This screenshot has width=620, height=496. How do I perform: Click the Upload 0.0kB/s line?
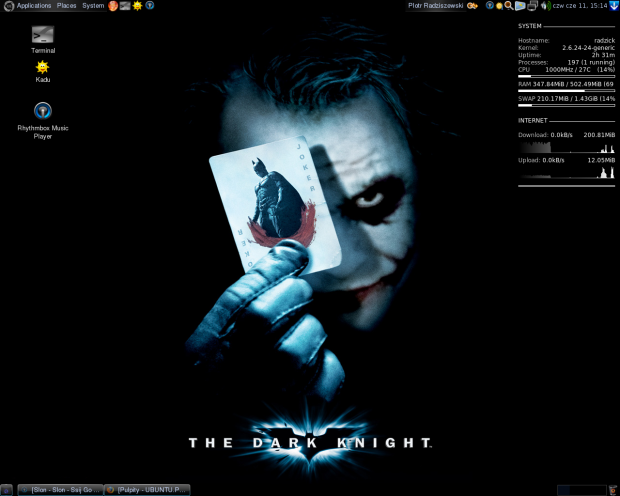point(566,160)
